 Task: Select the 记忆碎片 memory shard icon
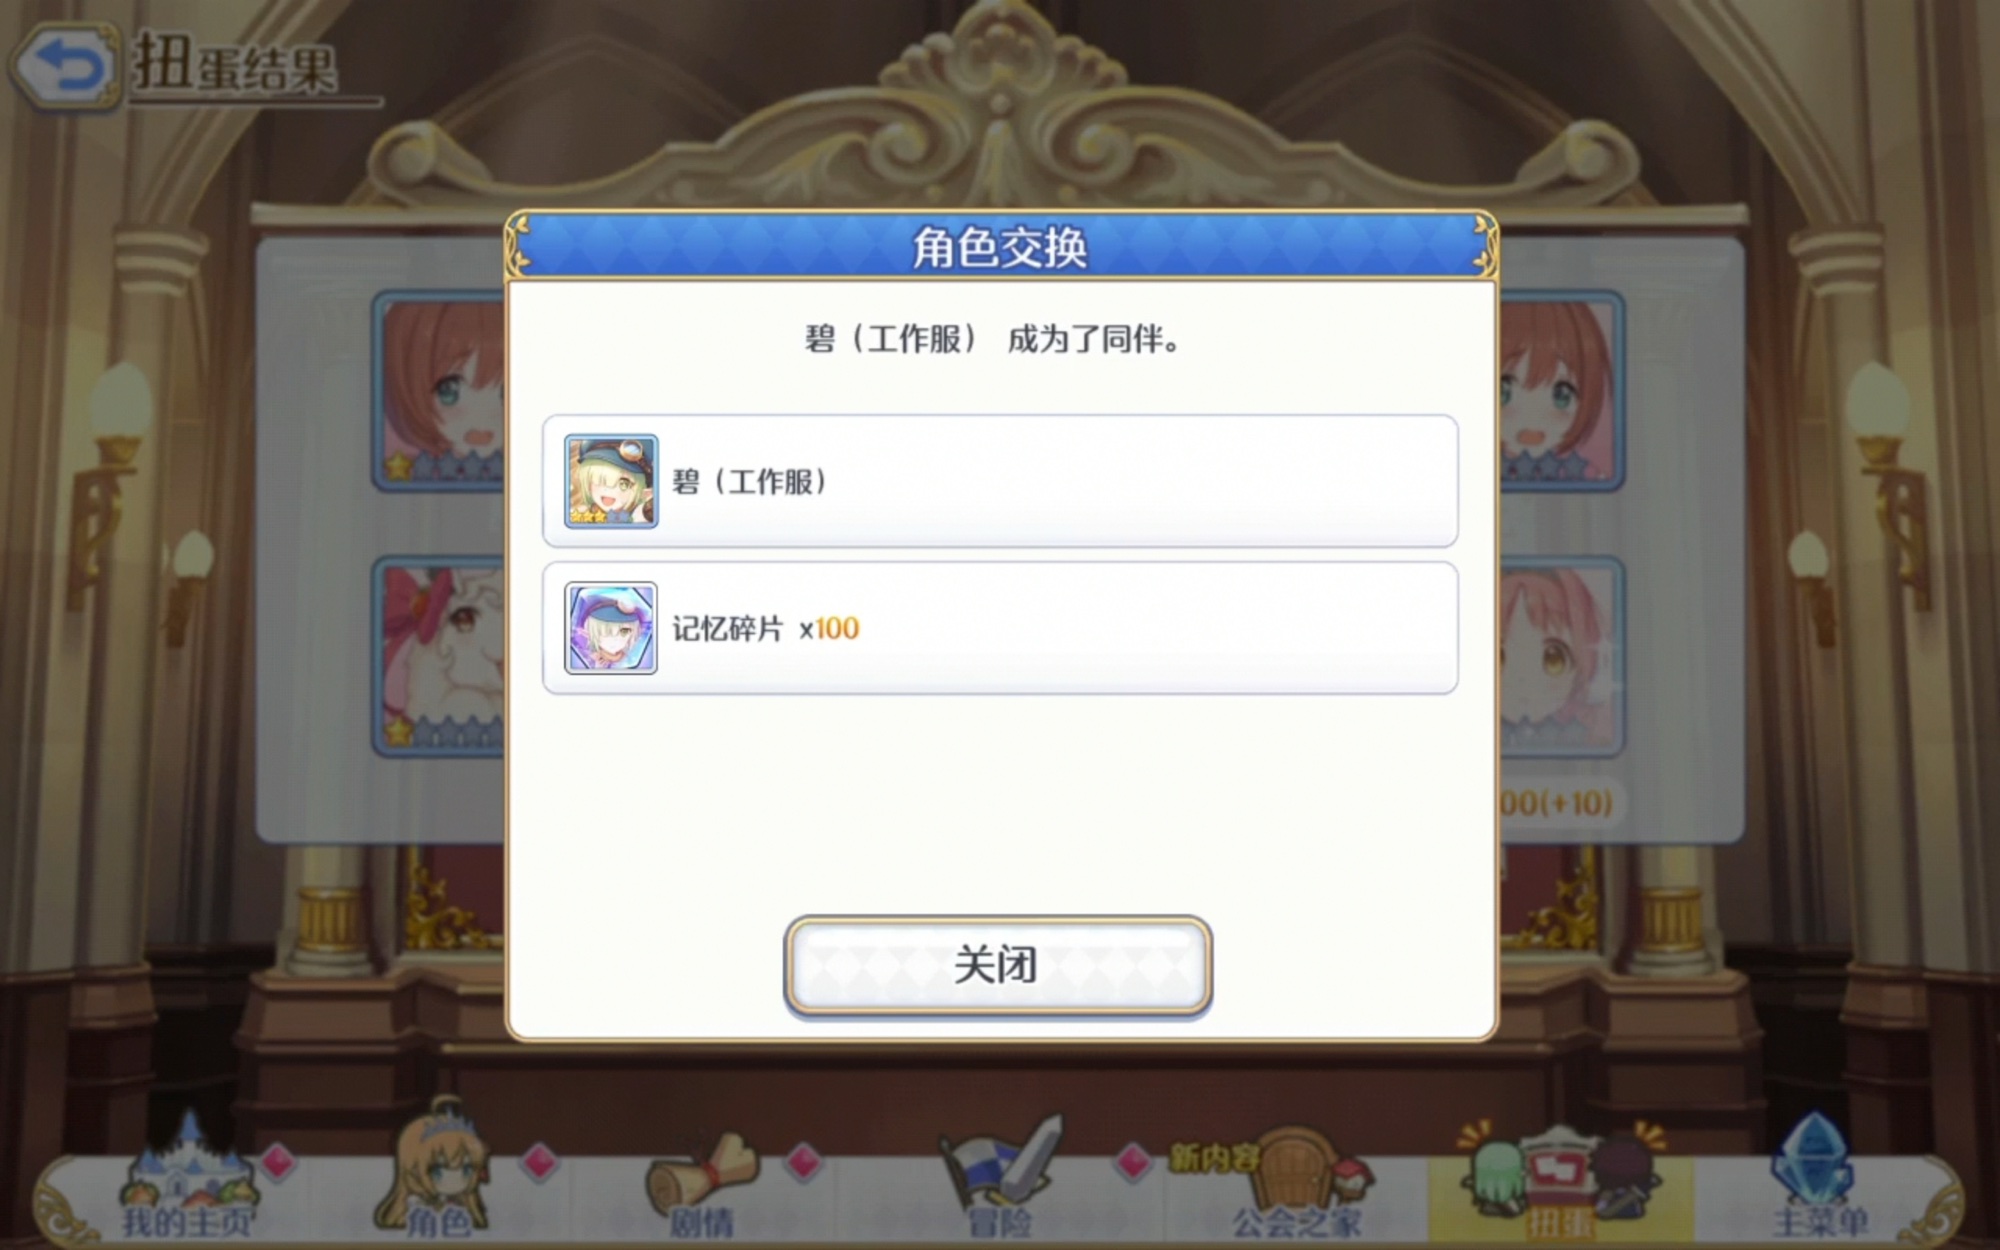[611, 628]
